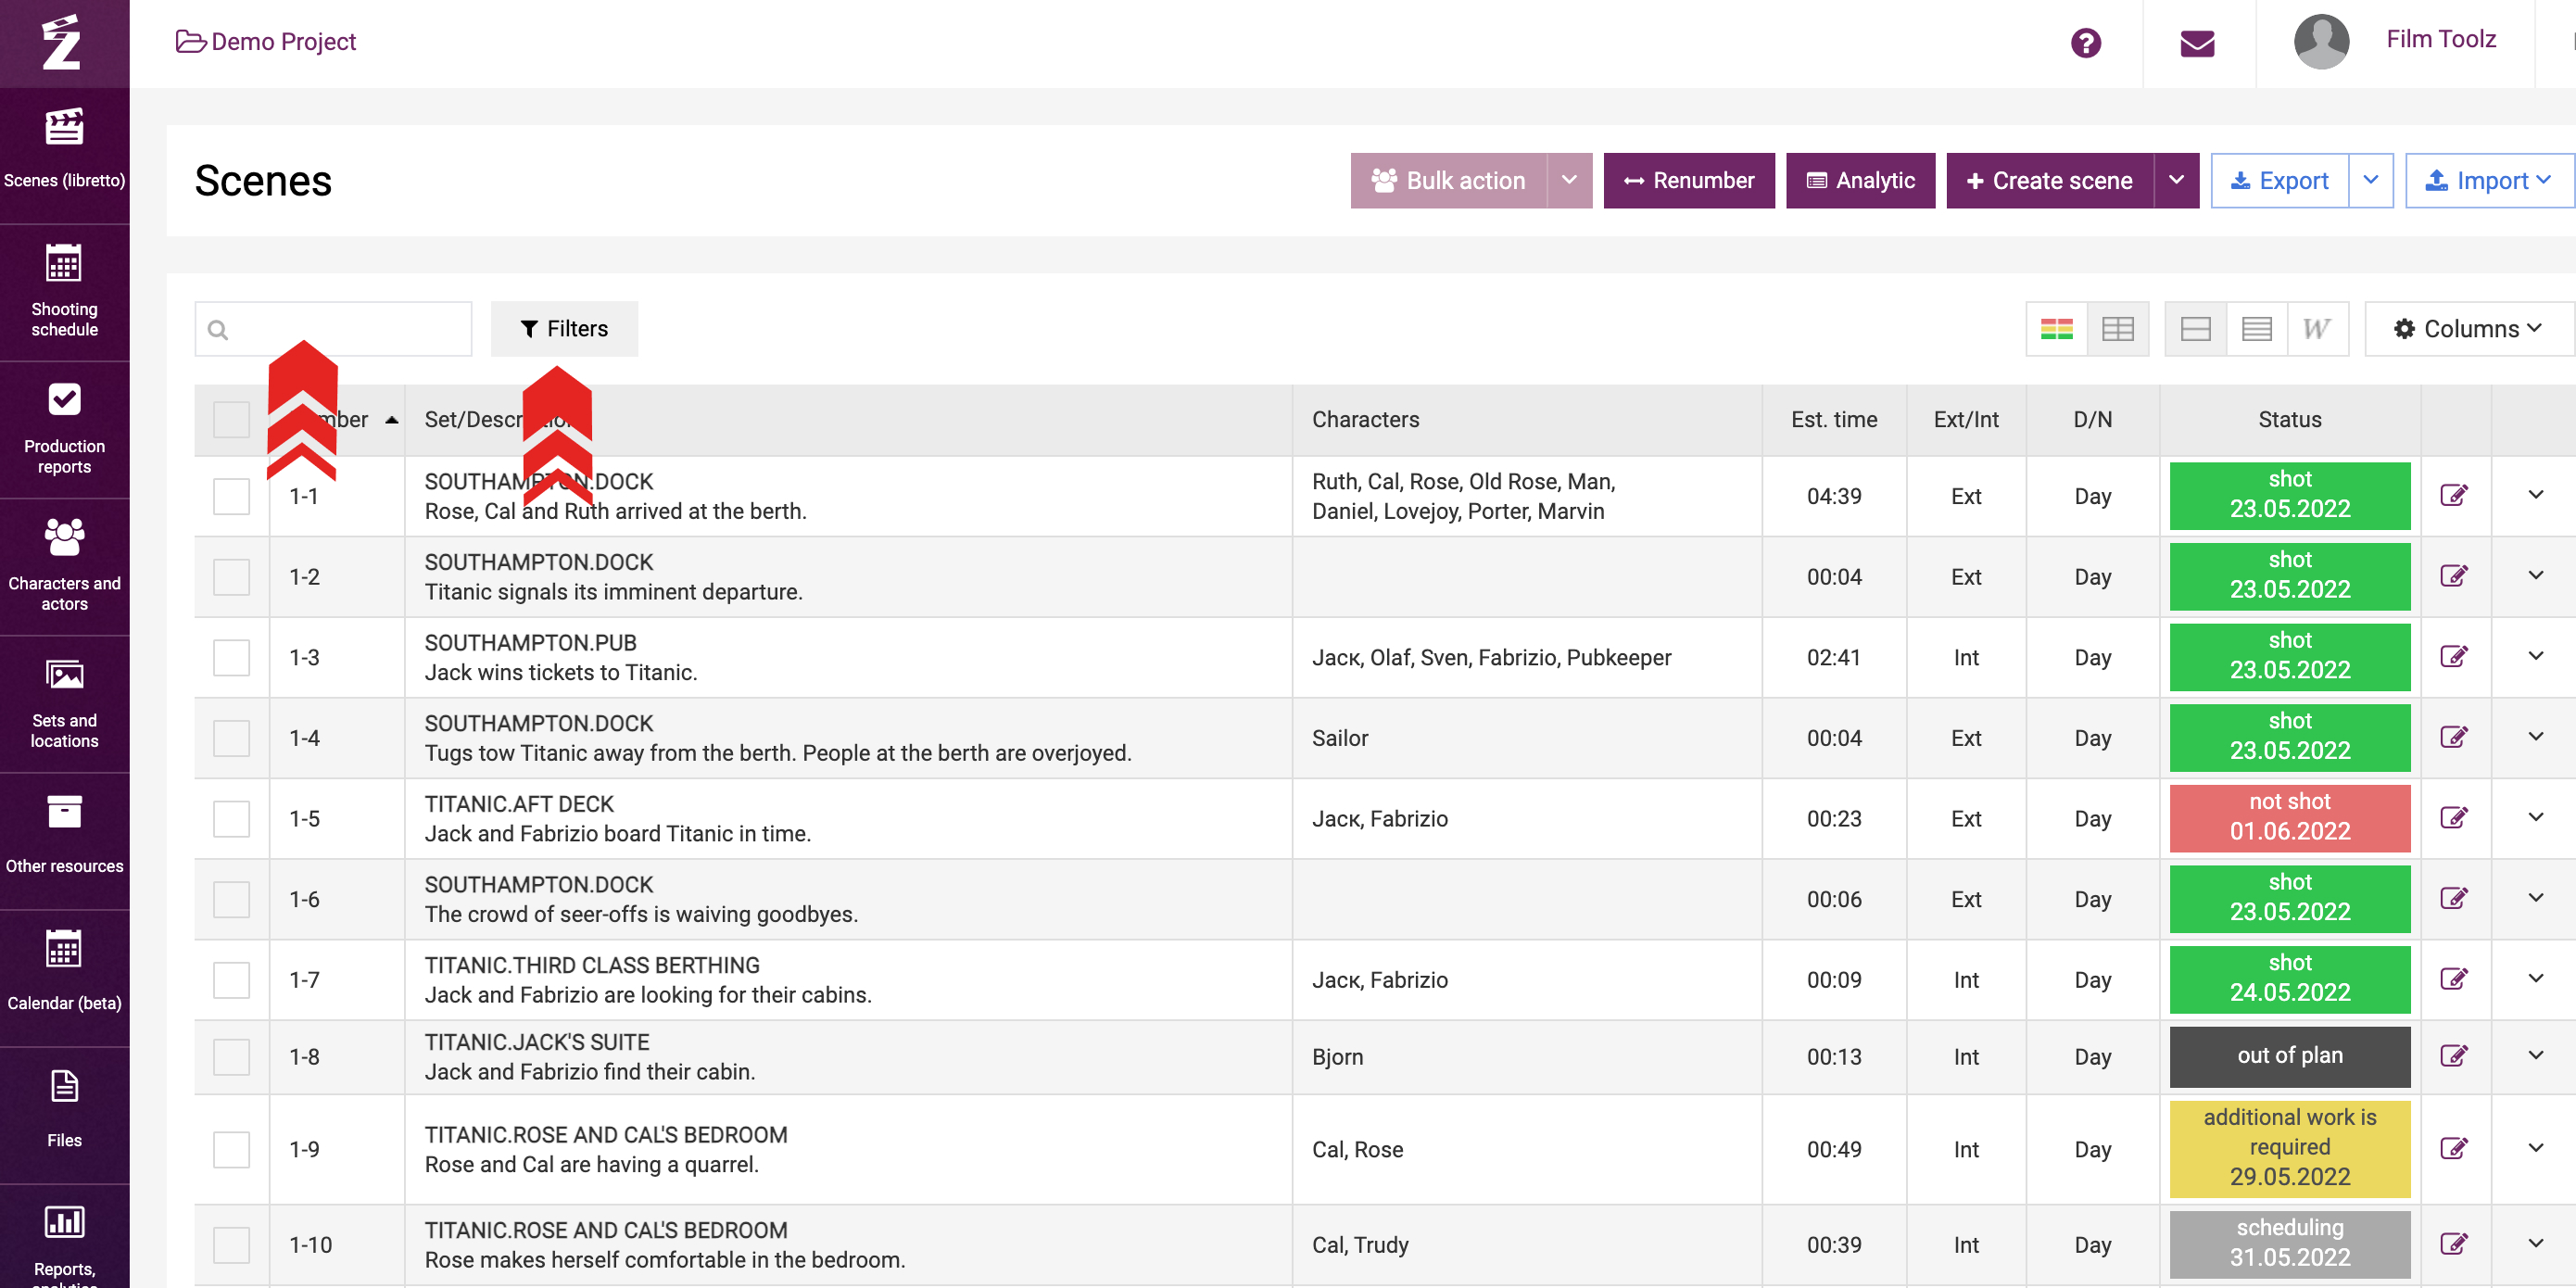Open the Import dropdown
The height and width of the screenshot is (1288, 2576).
(x=2489, y=181)
